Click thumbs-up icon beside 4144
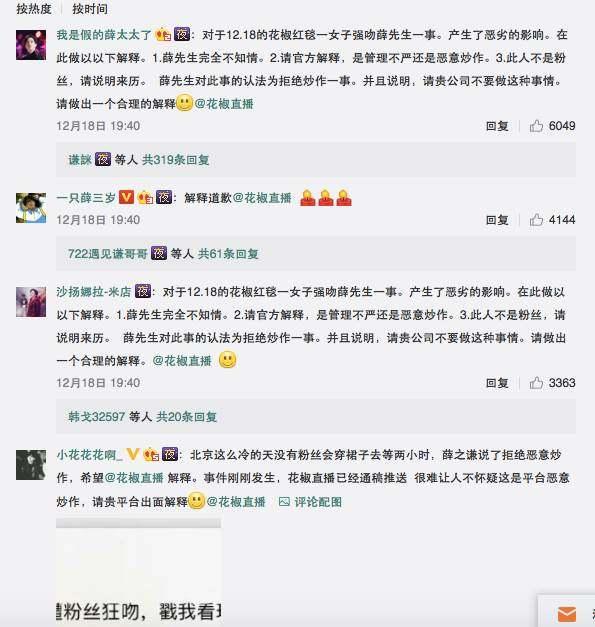Screen dimensions: 595x627 coord(536,220)
